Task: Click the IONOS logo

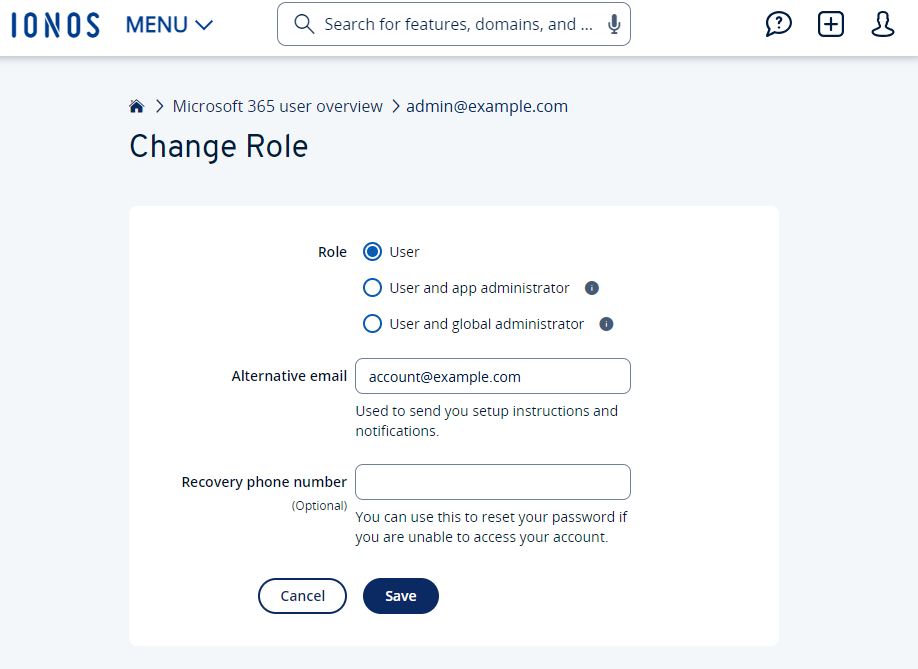Action: coord(56,25)
